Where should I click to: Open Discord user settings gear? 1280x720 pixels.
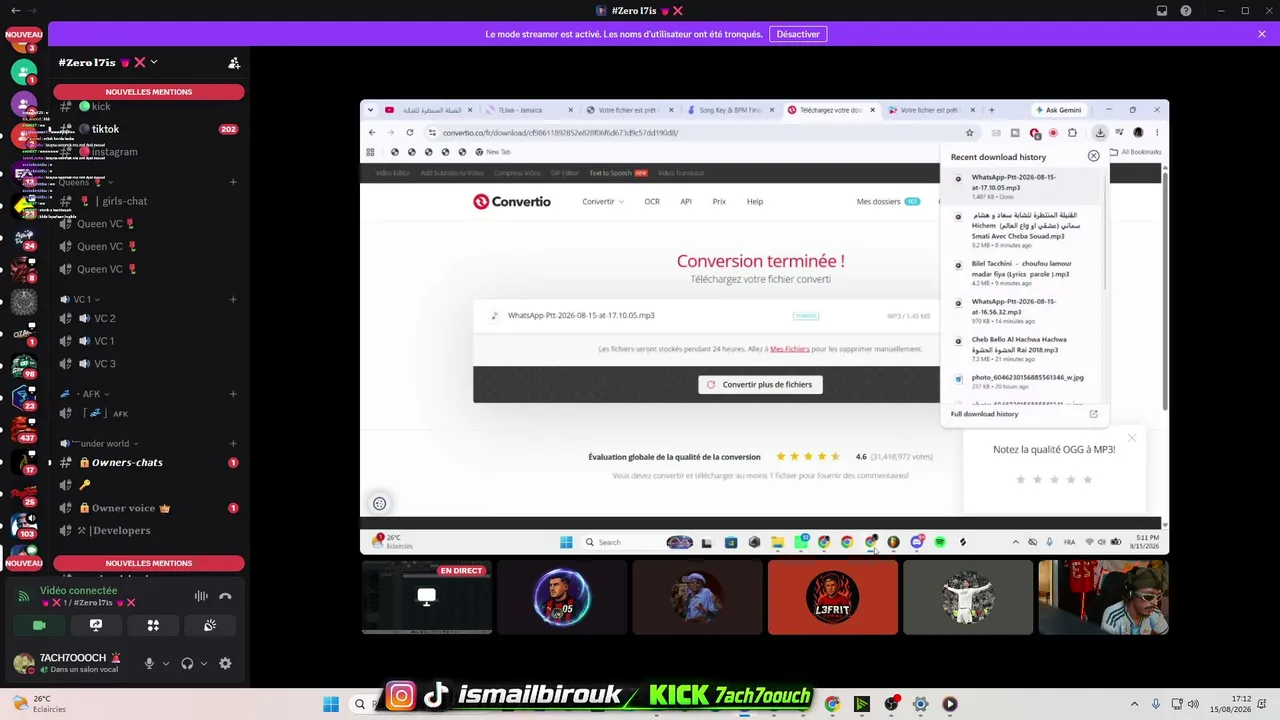pyautogui.click(x=225, y=663)
